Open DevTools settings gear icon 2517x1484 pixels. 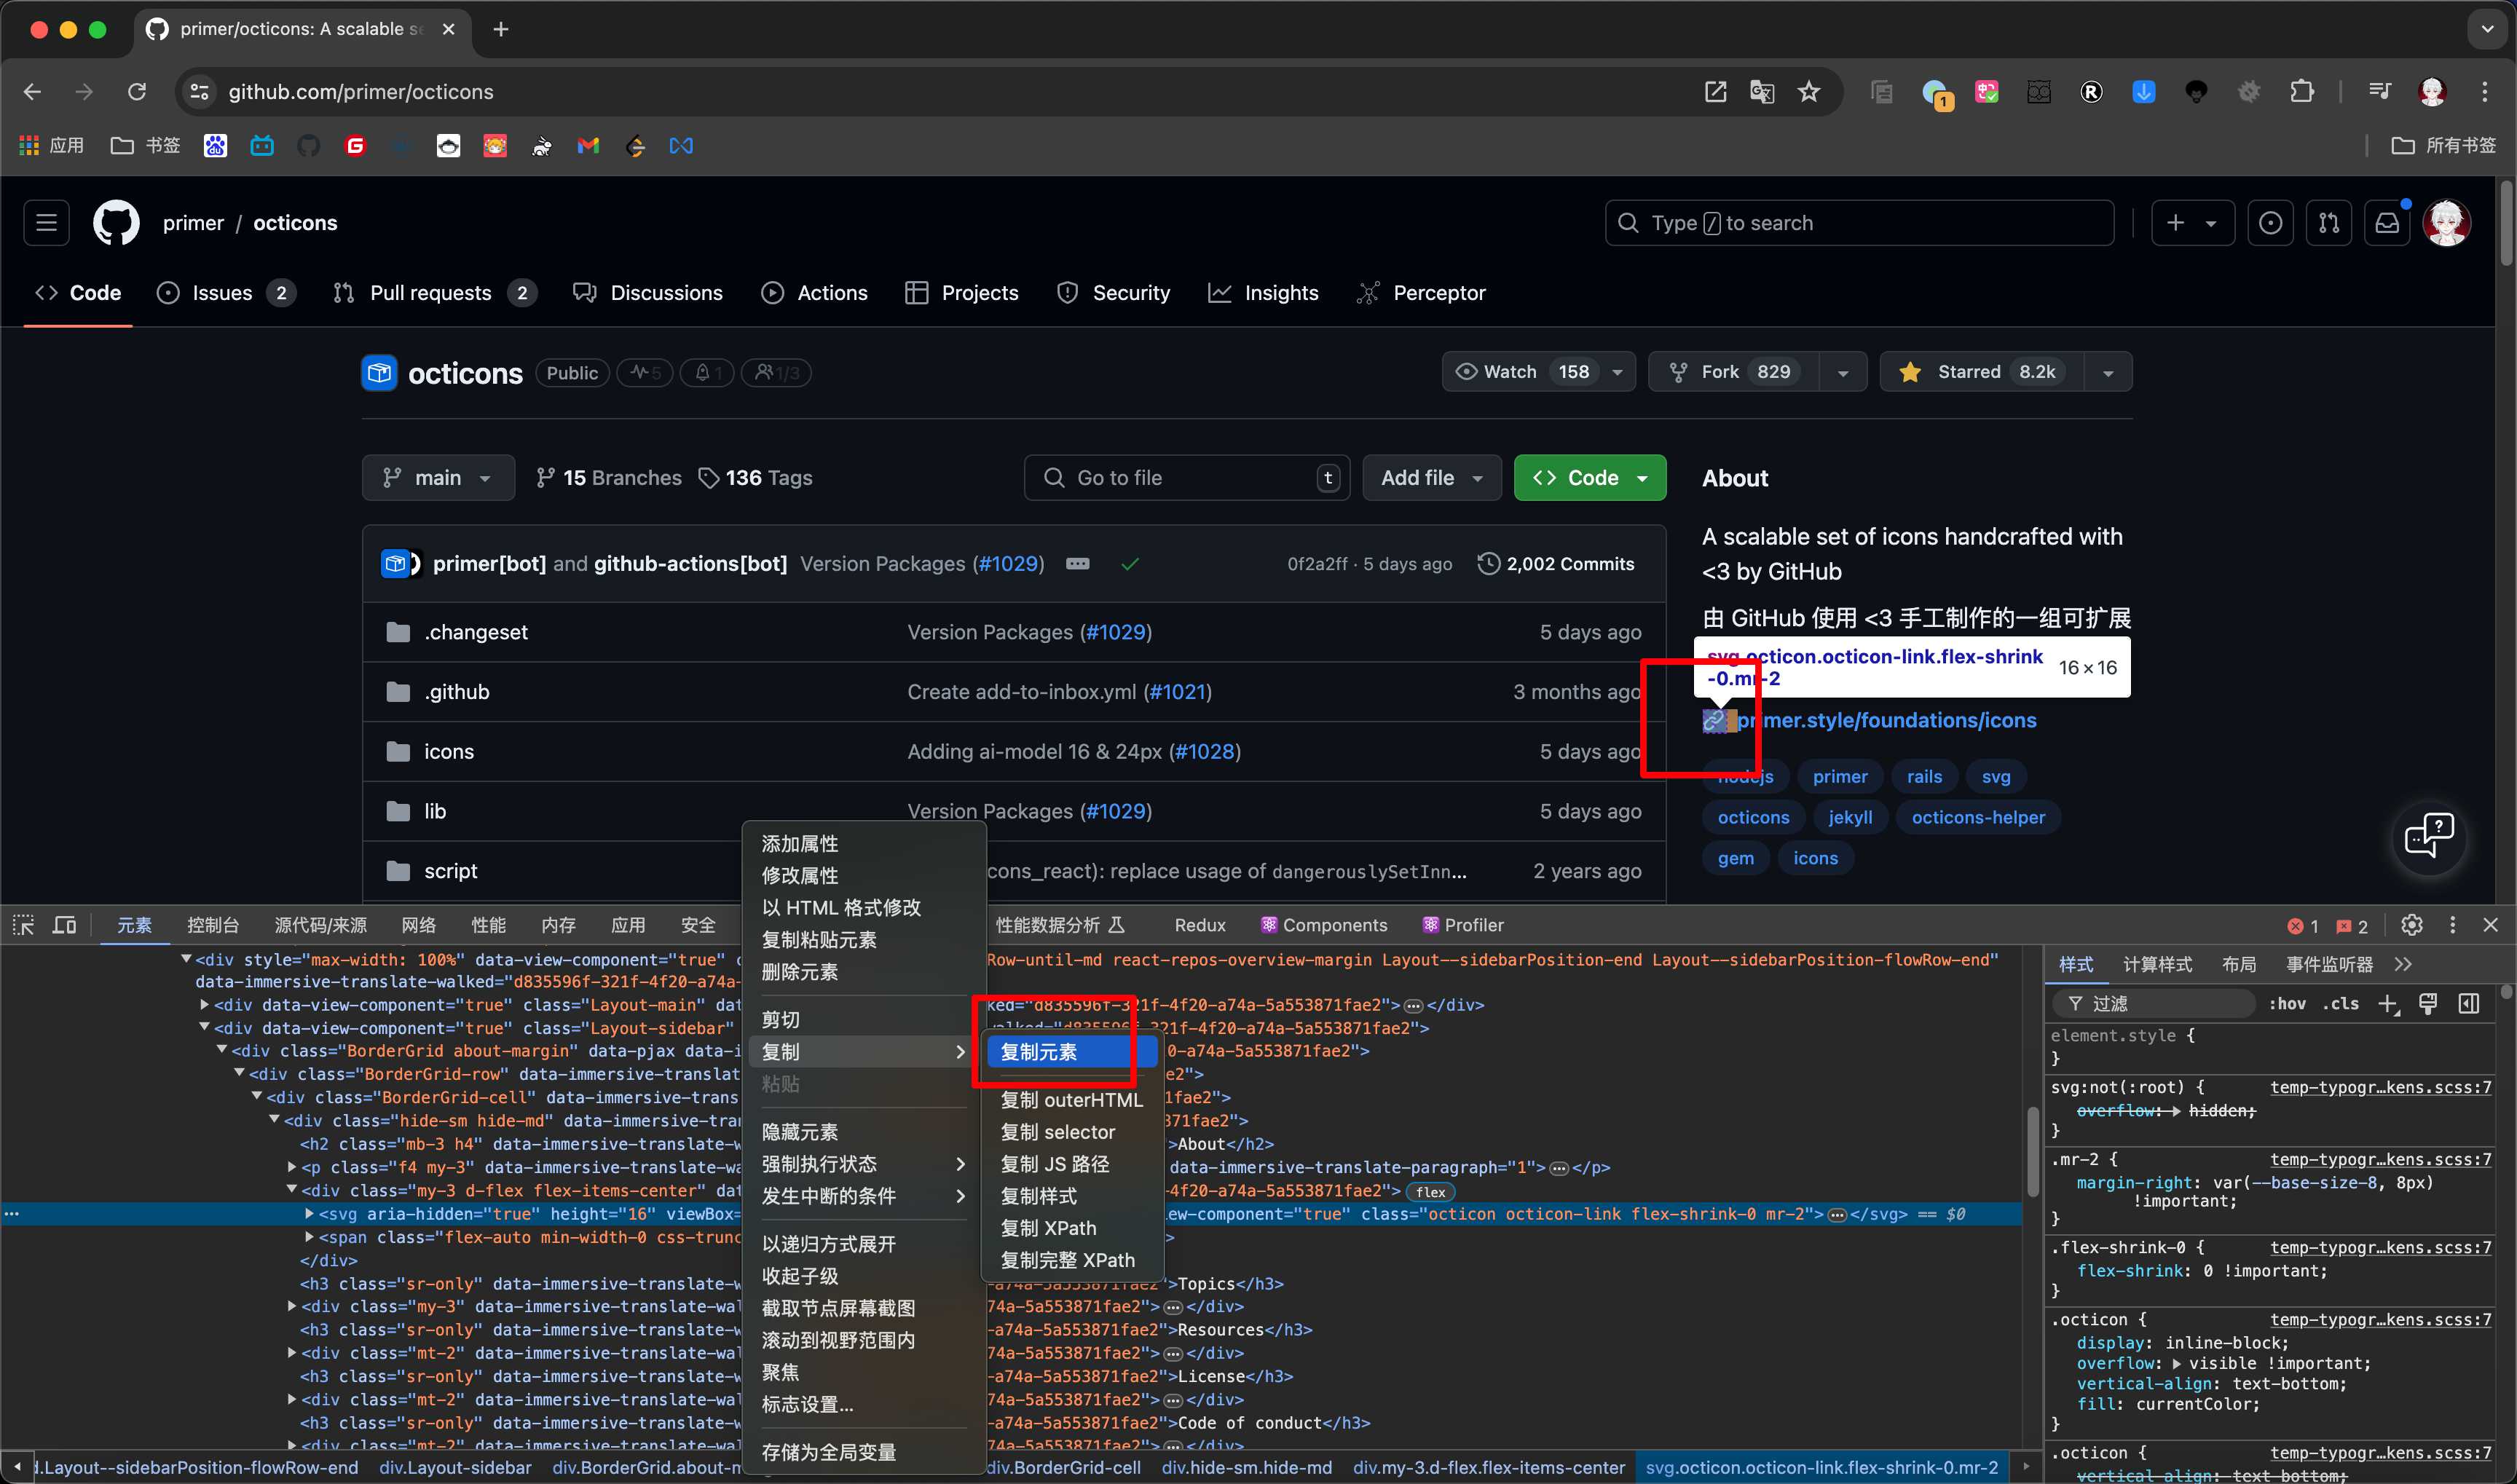pos(2411,925)
